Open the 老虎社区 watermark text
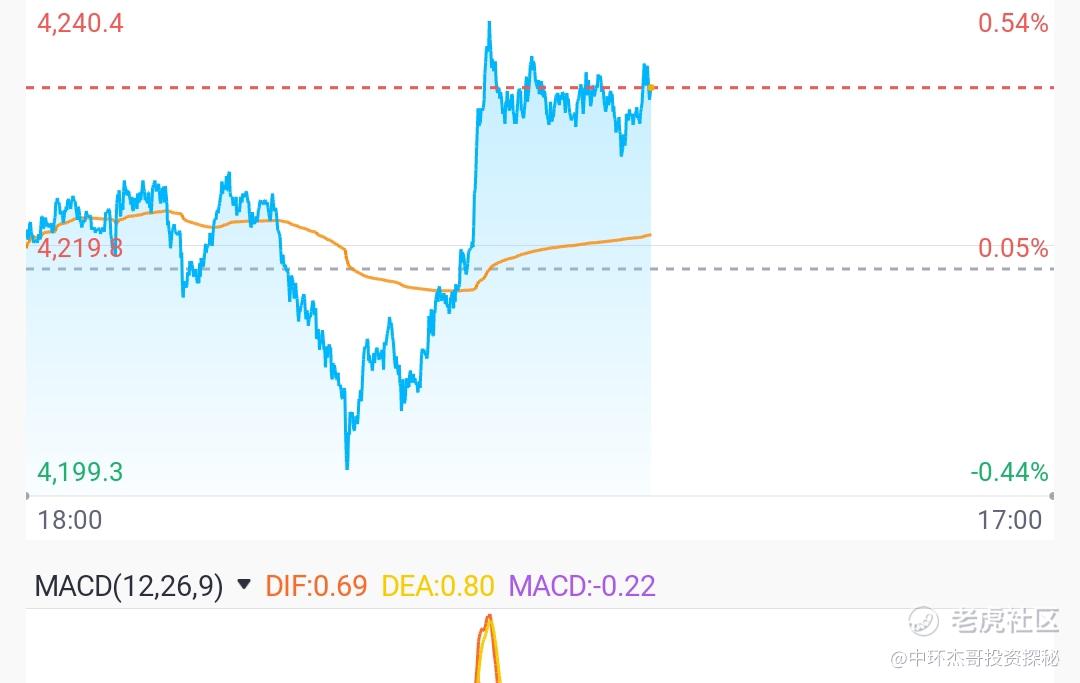This screenshot has width=1080, height=683. (1005, 621)
